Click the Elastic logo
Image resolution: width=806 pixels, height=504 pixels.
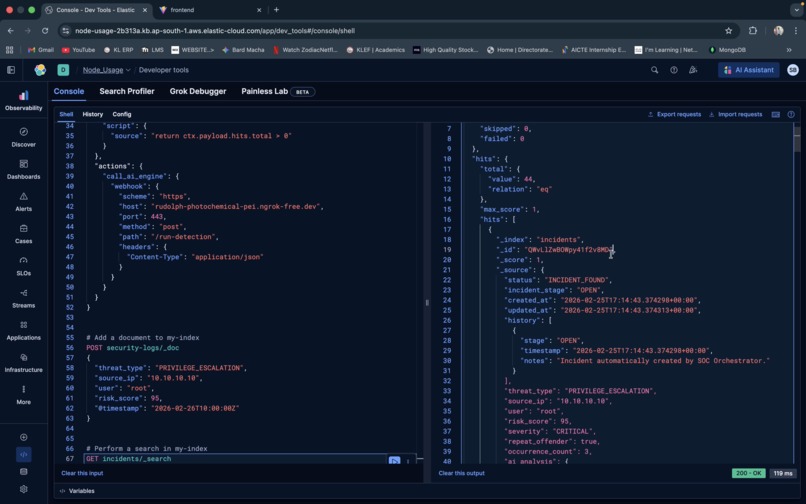40,70
